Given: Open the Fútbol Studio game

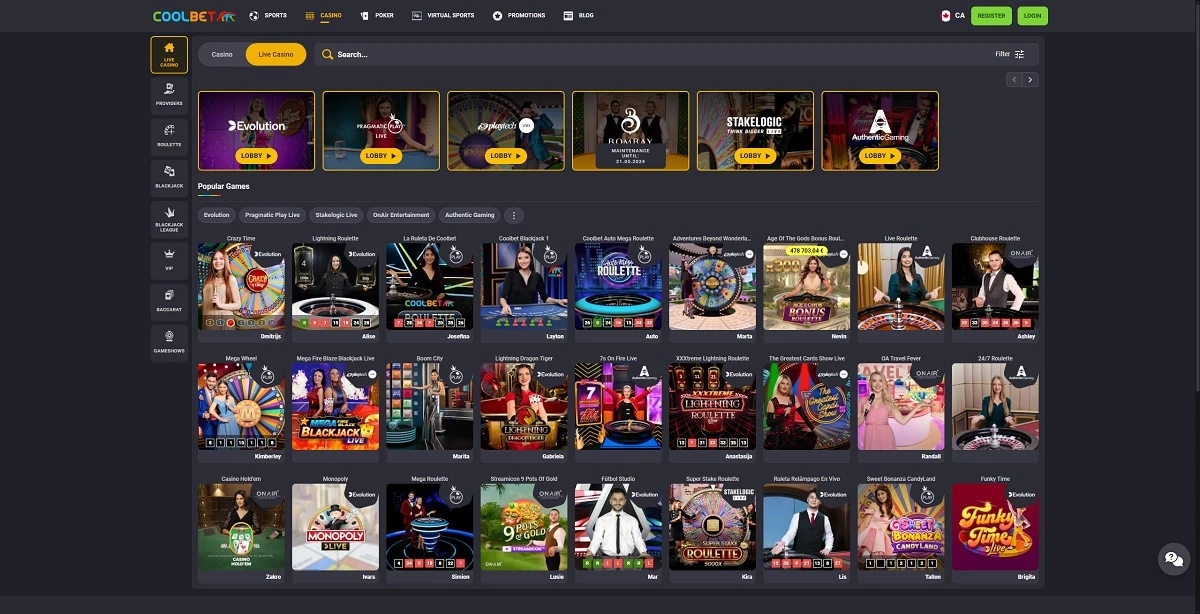Looking at the screenshot, I should (618, 527).
